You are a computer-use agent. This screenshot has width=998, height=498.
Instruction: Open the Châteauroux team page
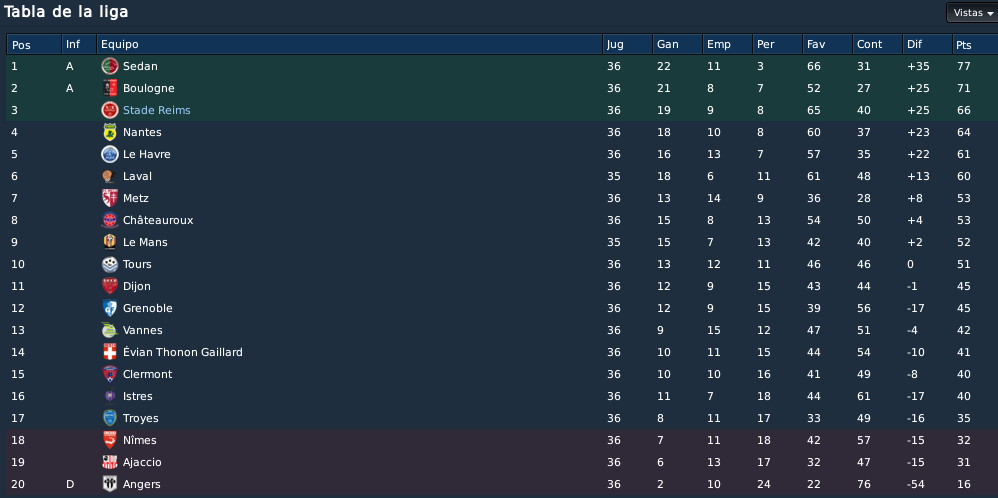coord(158,220)
